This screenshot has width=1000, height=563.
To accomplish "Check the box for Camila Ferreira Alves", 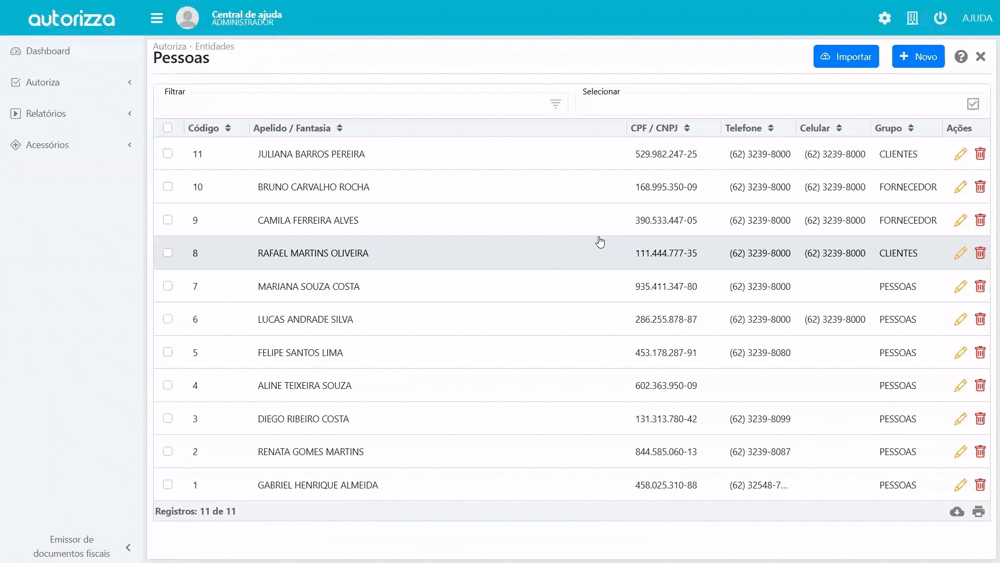I will [168, 220].
